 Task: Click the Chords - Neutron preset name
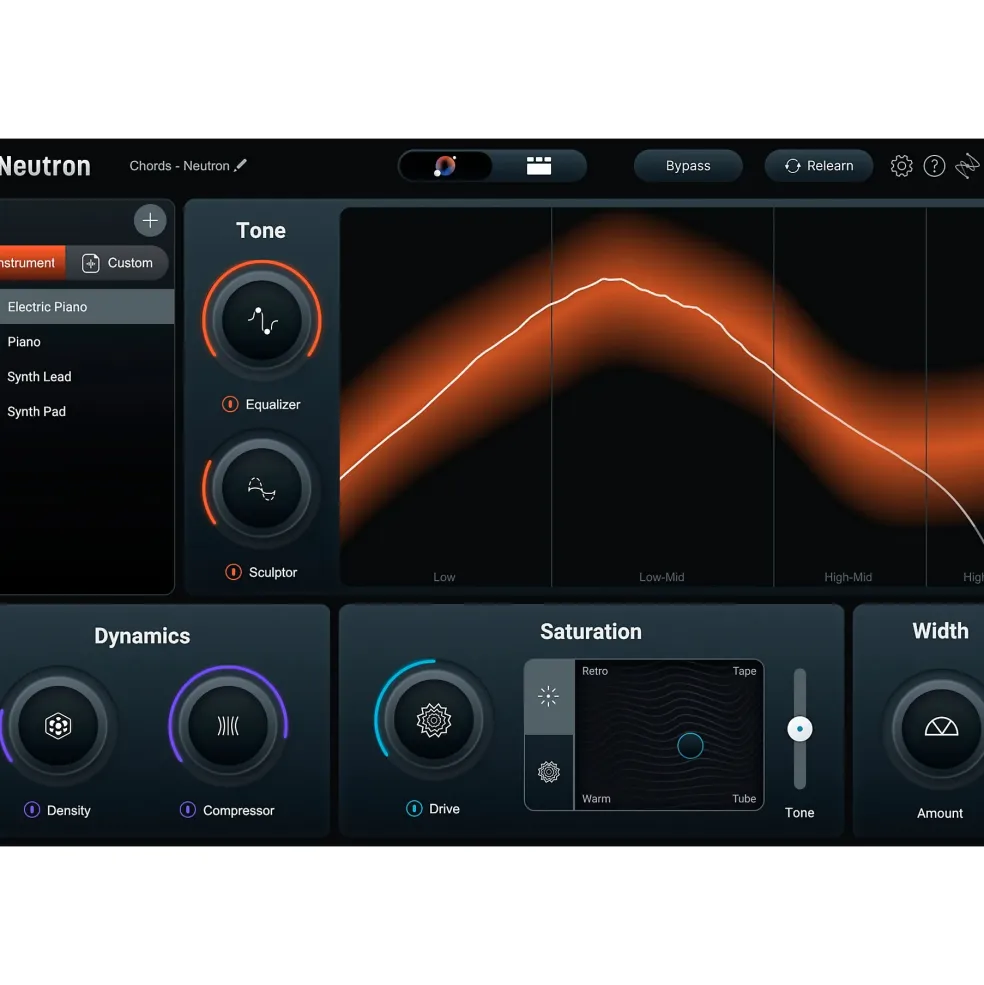coord(179,166)
